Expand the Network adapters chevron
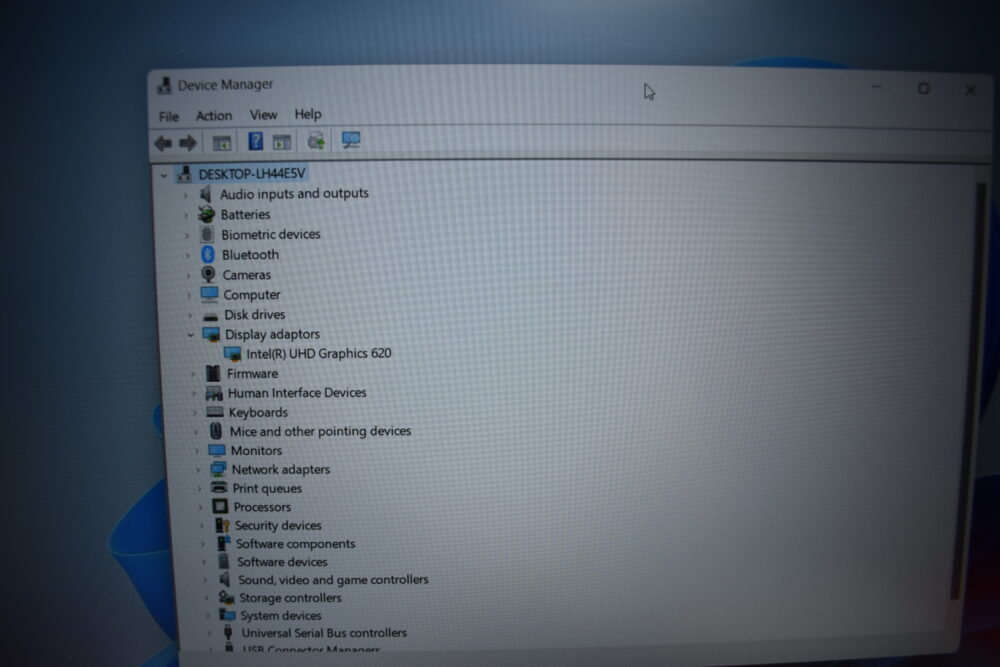This screenshot has height=667, width=1000. pyautogui.click(x=198, y=471)
